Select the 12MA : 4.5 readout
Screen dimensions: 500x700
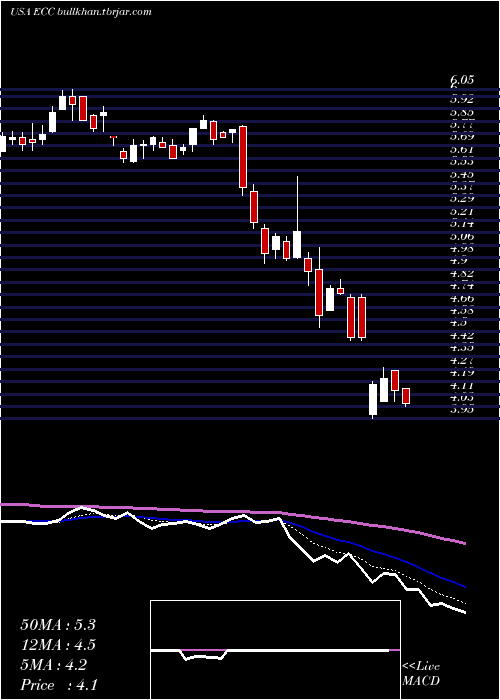(x=58, y=645)
